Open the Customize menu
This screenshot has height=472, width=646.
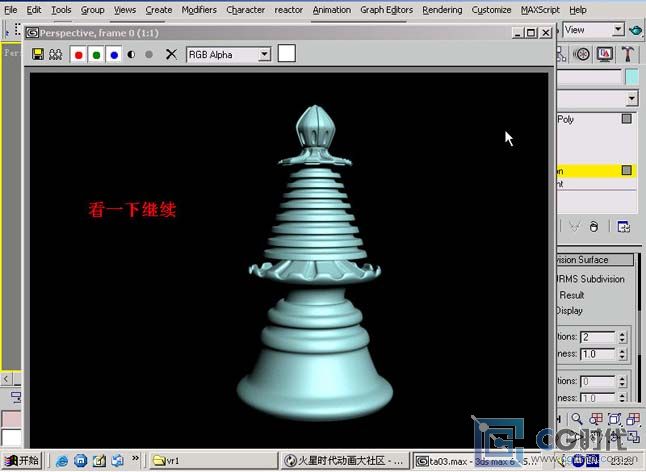[492, 10]
